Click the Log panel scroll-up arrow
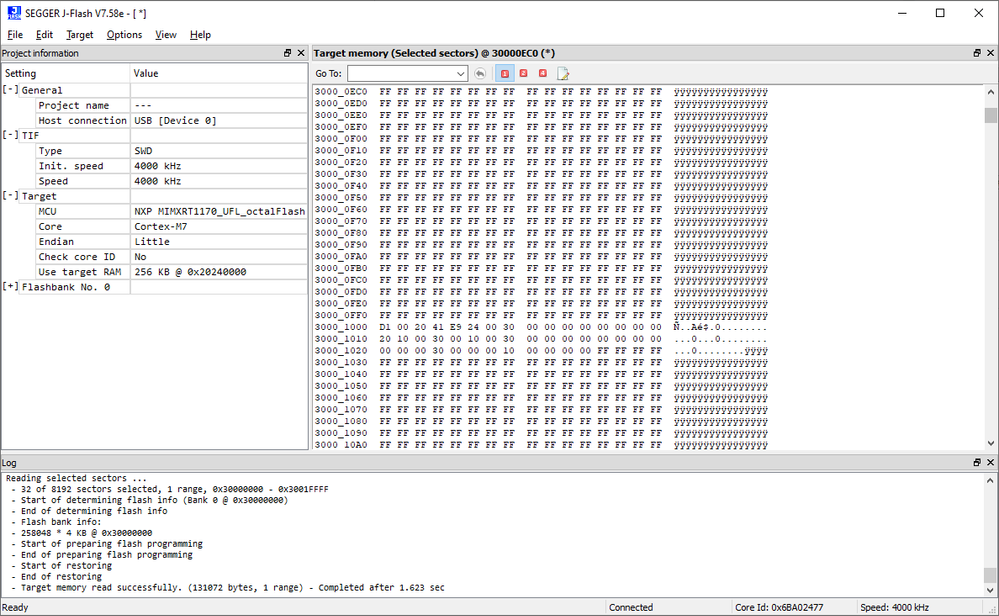999x616 pixels. tap(990, 480)
